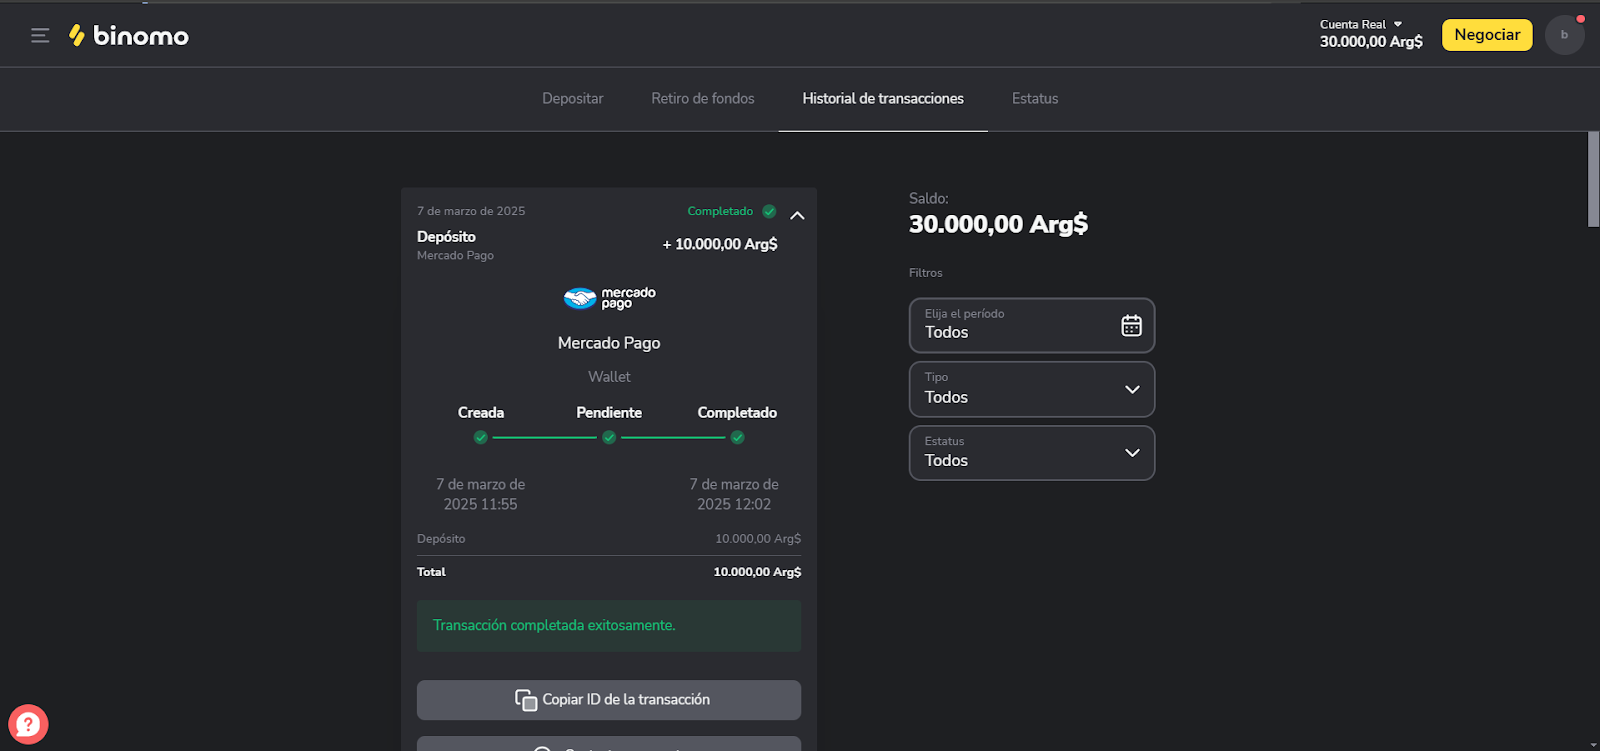
Task: Open the help support chat icon
Action: pos(28,724)
